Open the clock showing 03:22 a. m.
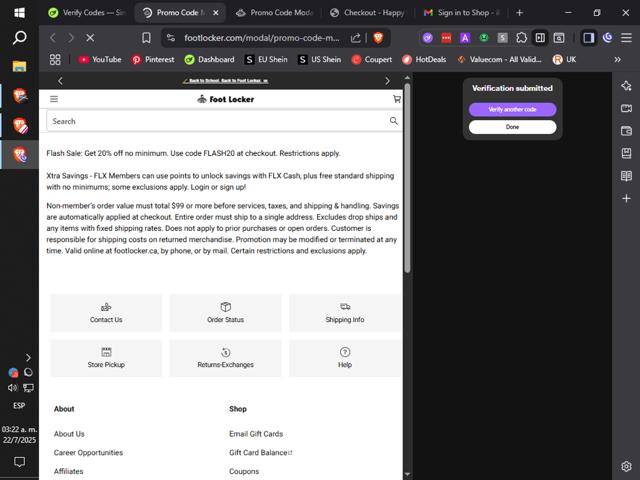 point(19,435)
